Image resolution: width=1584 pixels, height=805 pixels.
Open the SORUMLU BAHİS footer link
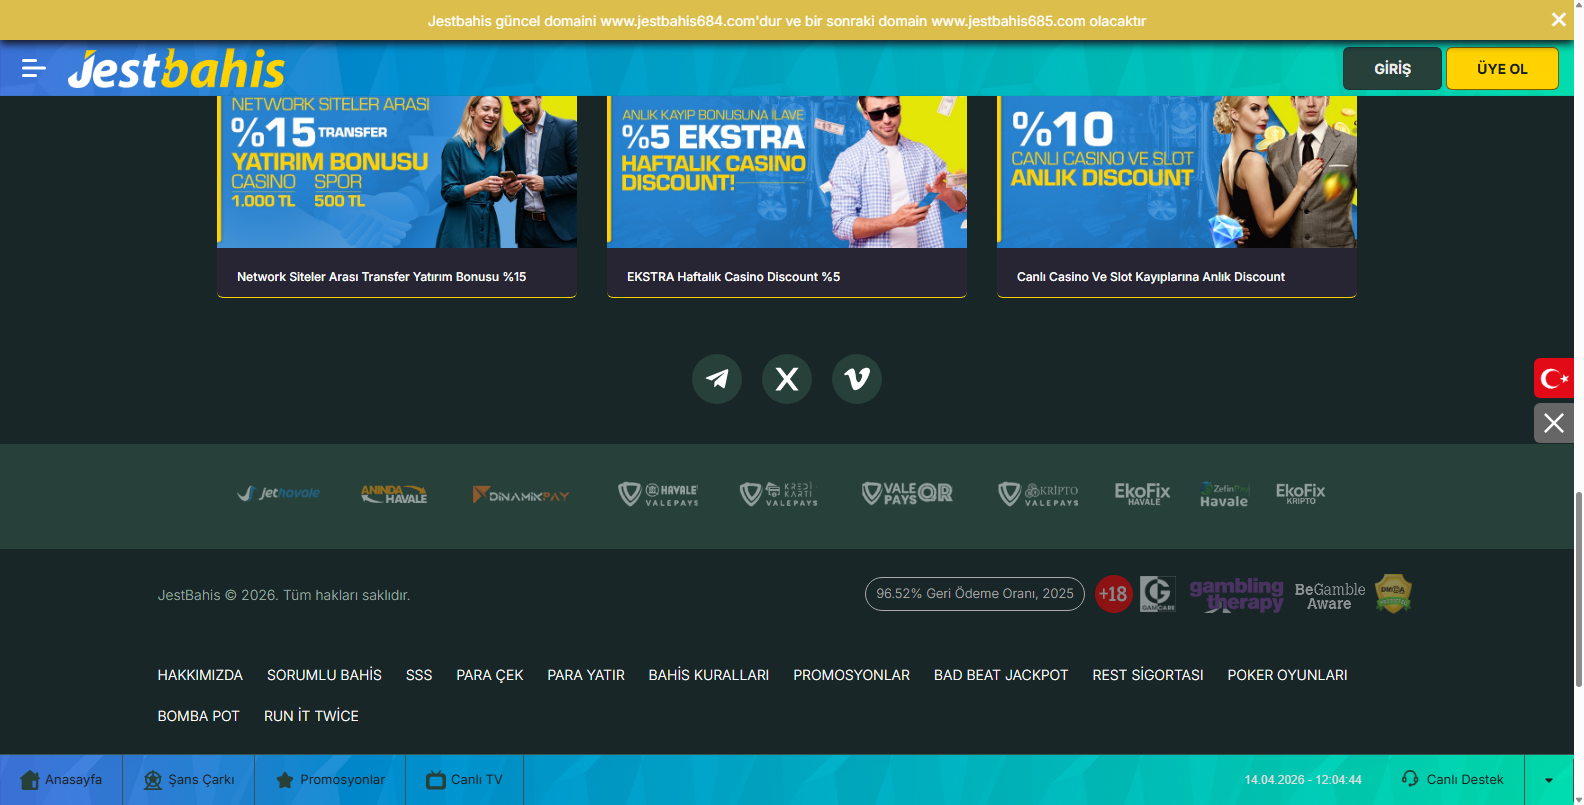coord(324,675)
